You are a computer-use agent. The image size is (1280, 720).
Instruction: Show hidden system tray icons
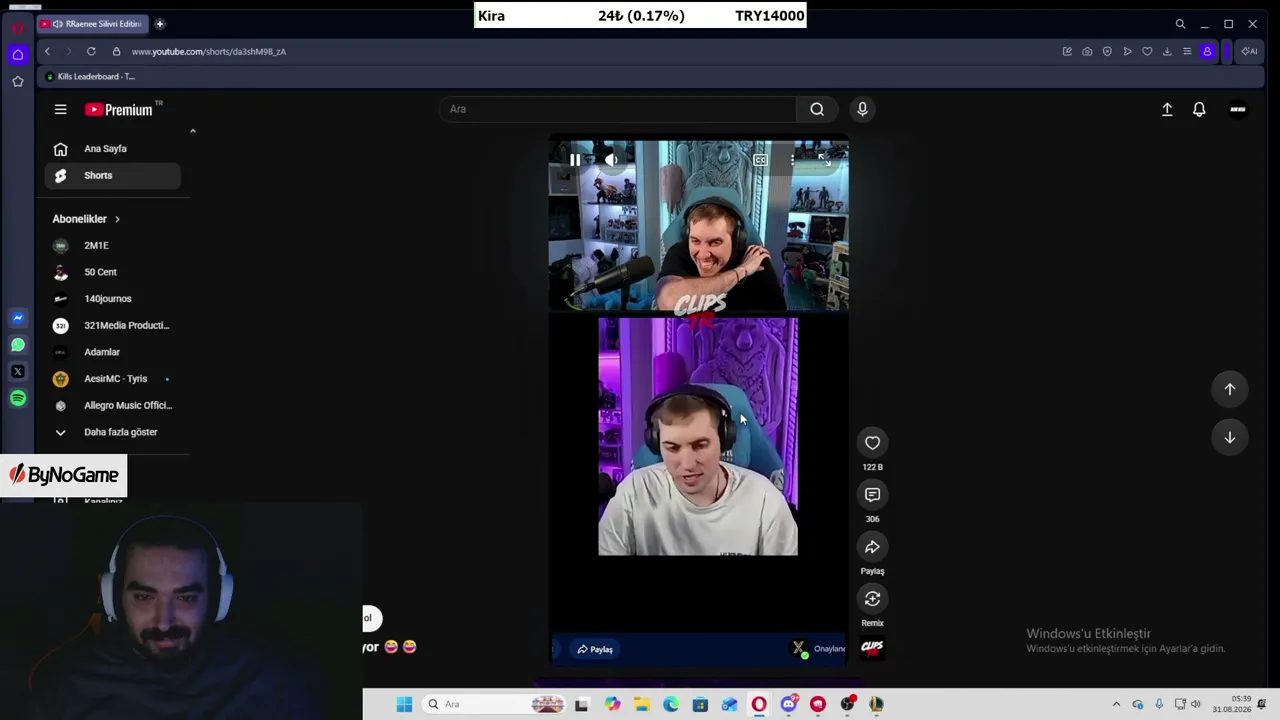[x=1116, y=704]
